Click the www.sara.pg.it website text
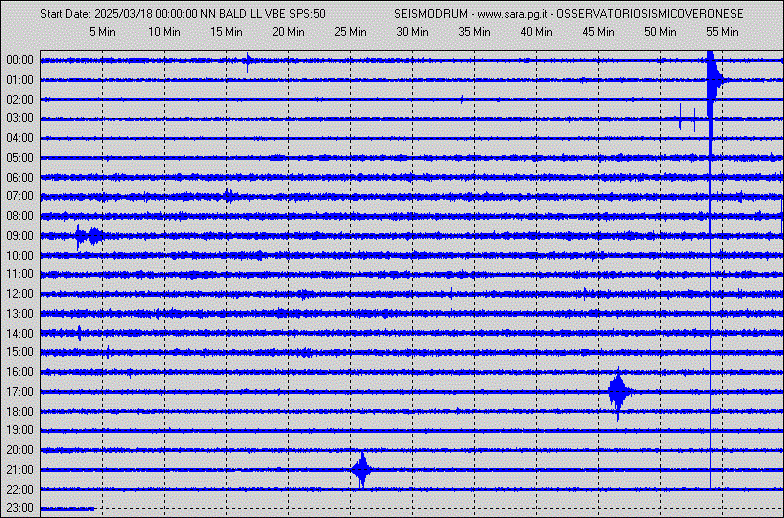The width and height of the screenshot is (784, 518). 511,14
